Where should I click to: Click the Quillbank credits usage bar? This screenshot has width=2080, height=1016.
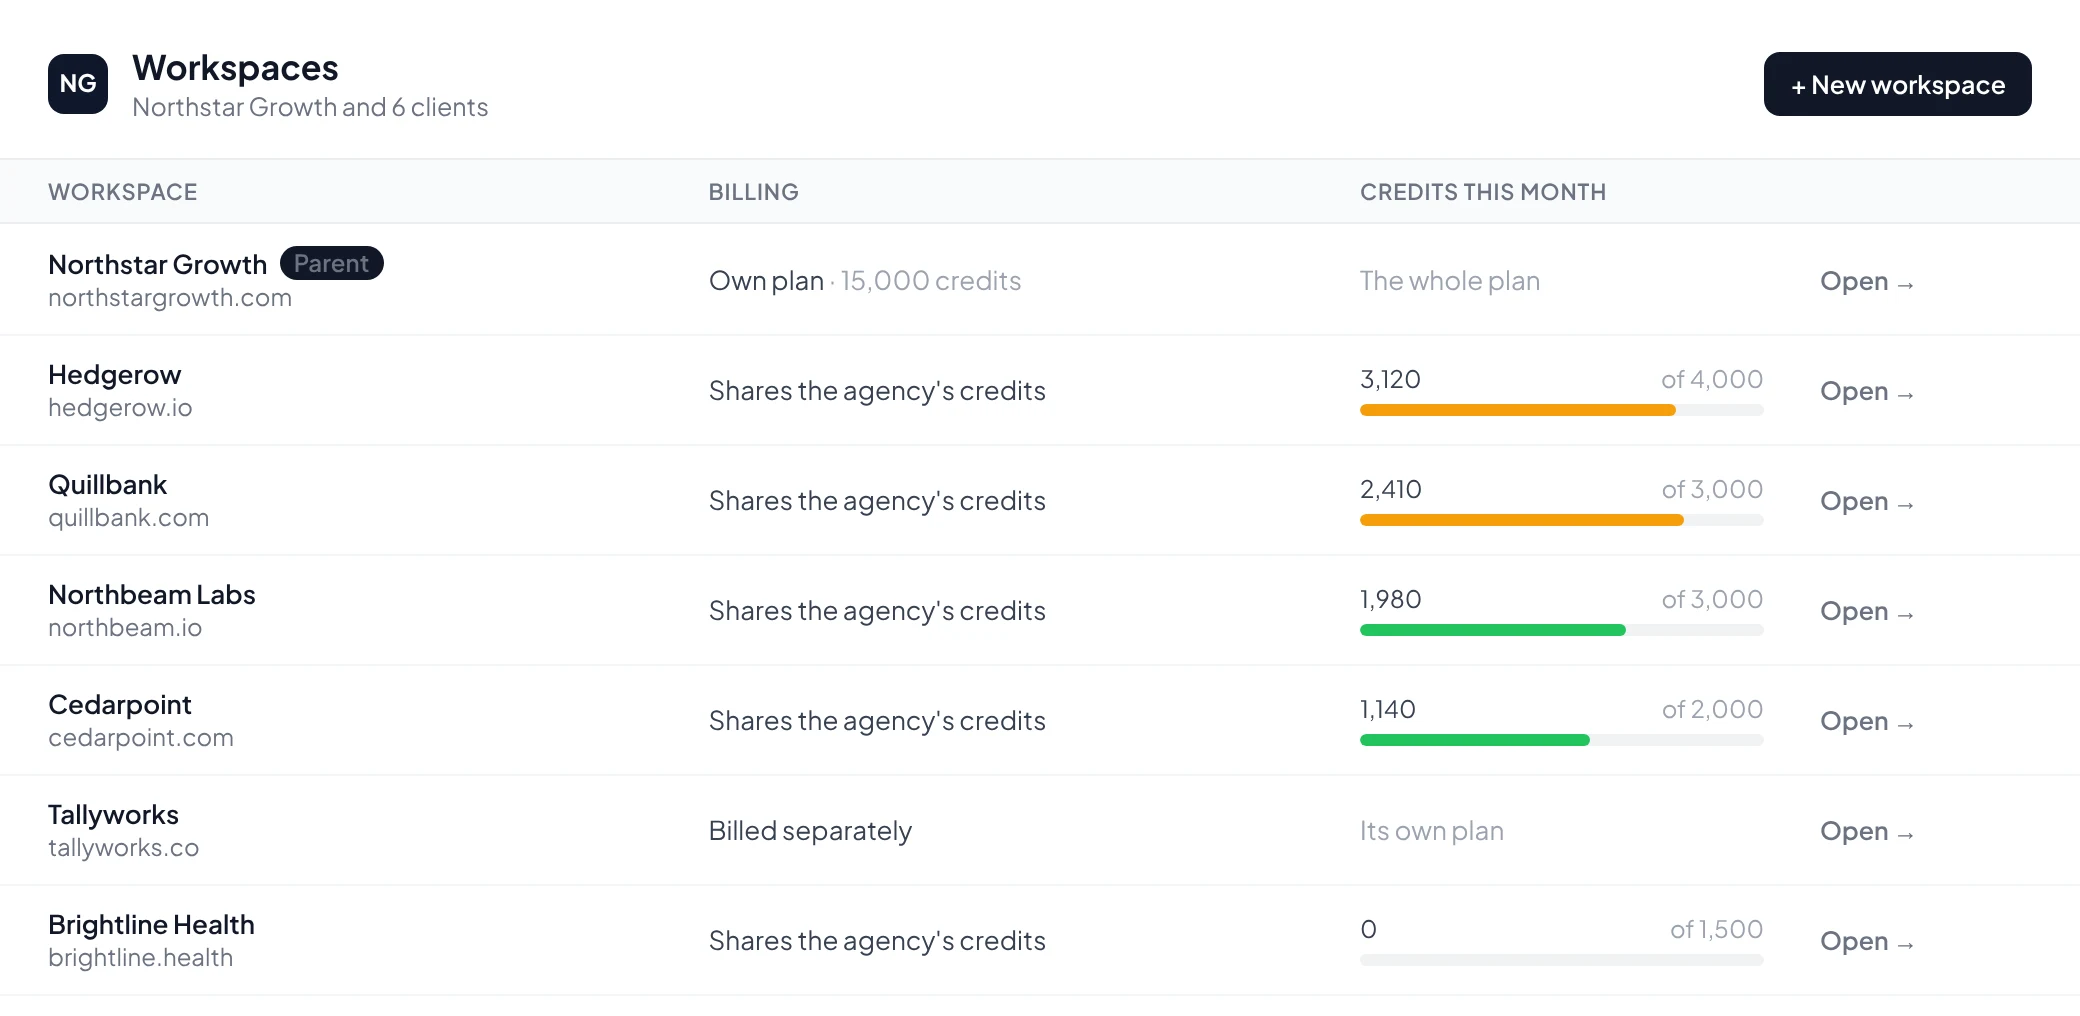click(x=1561, y=520)
